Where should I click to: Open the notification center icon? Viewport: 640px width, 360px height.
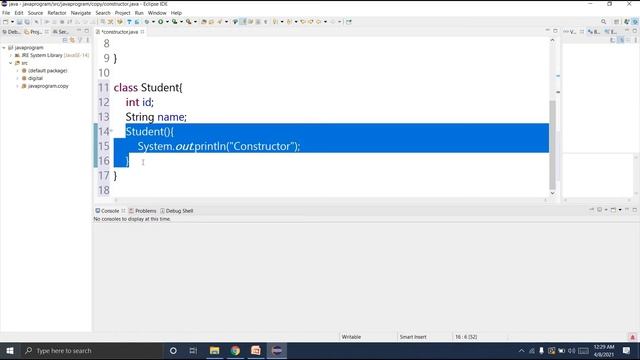627,351
